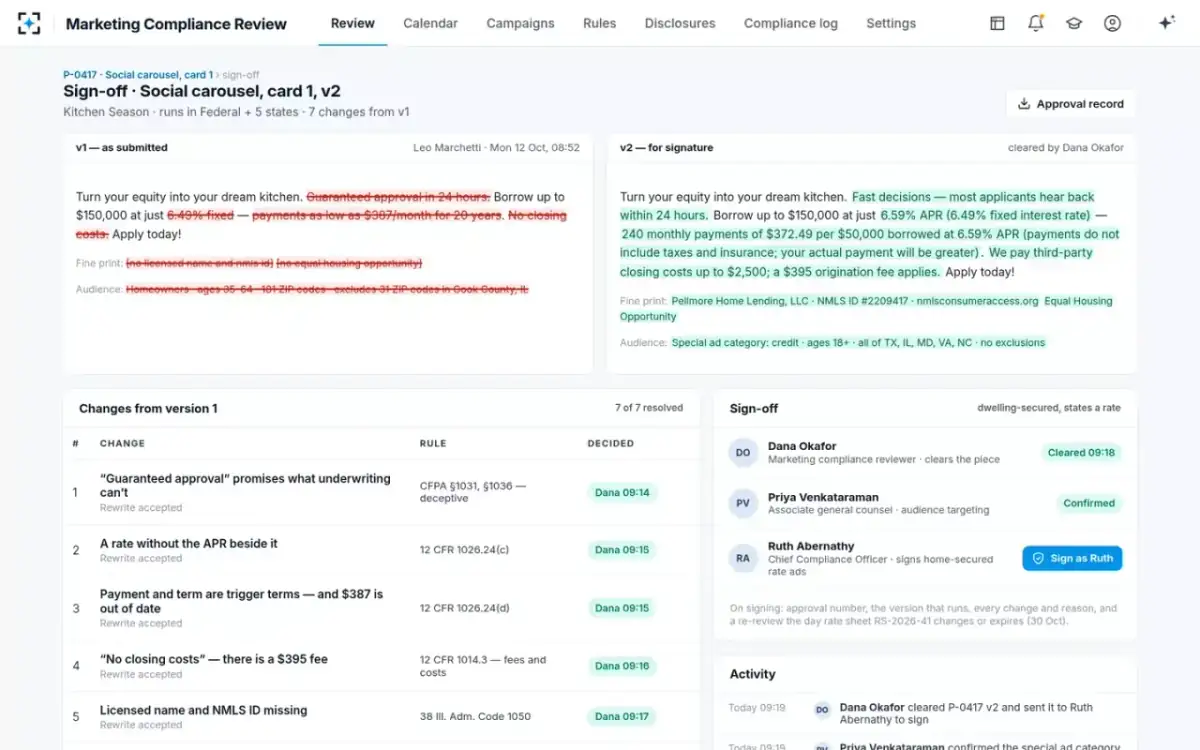Click the struck-through "Guaranteed approval in 24 hours" text
The image size is (1200, 750).
click(x=398, y=197)
